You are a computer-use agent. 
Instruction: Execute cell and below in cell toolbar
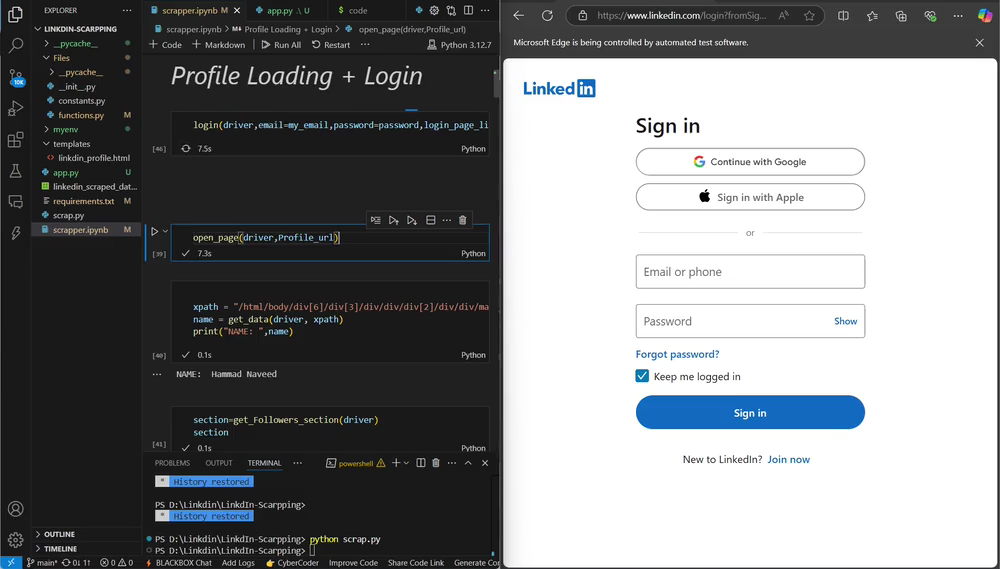412,220
